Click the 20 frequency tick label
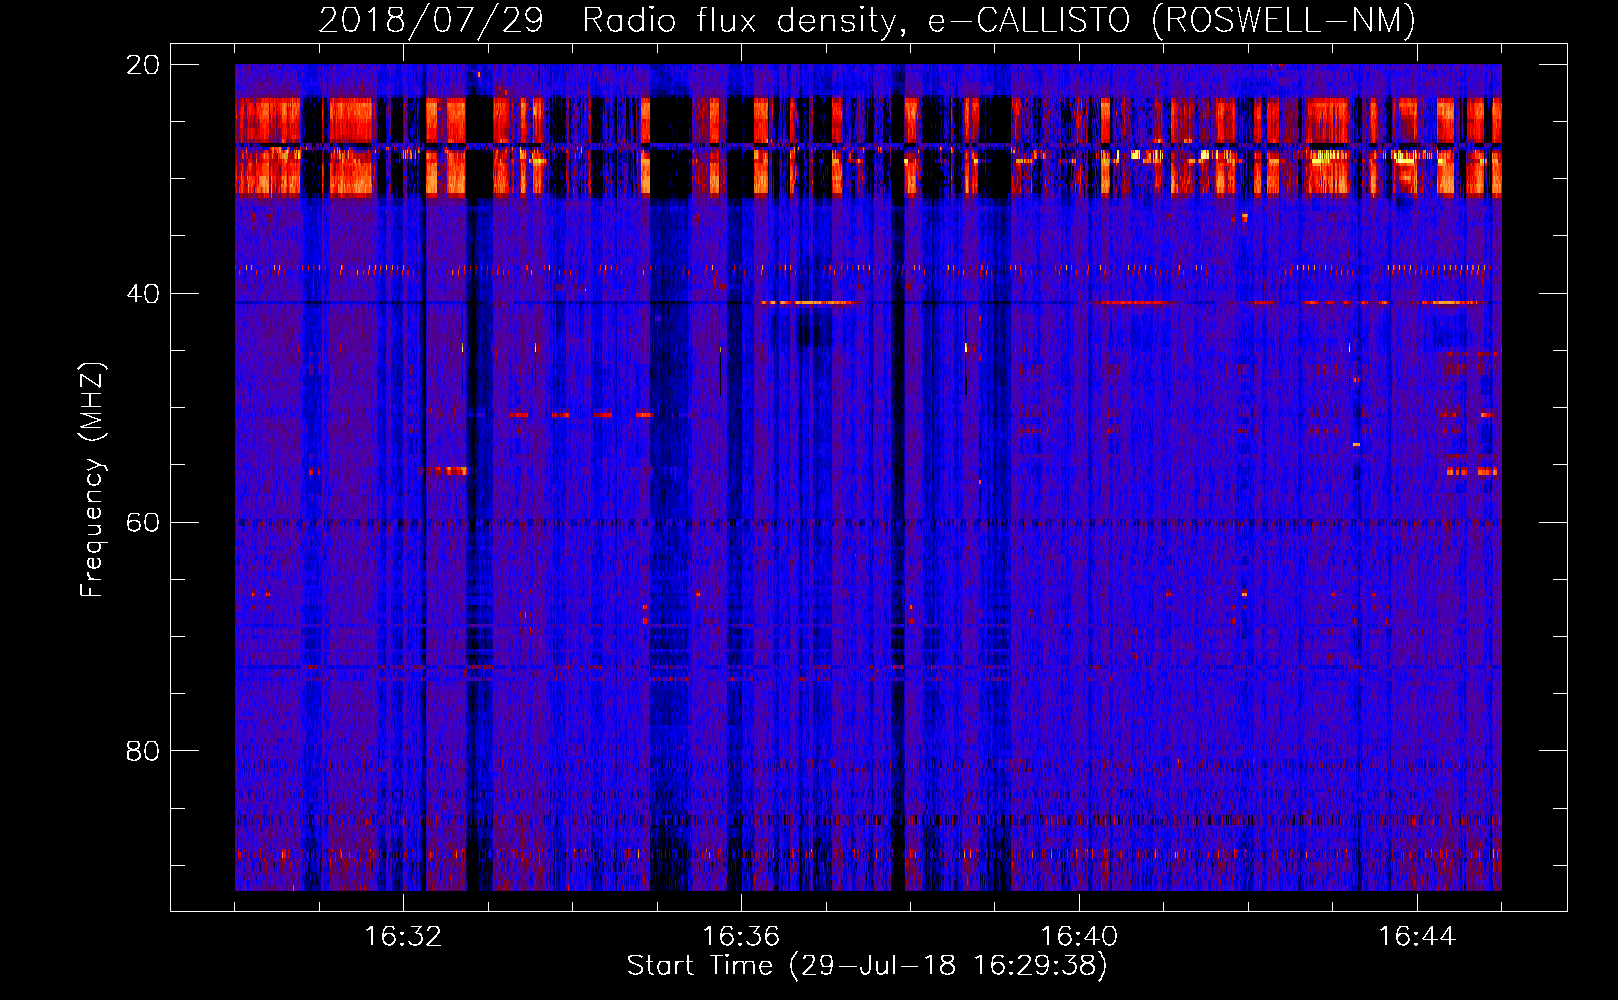Viewport: 1618px width, 1000px height. (x=143, y=65)
